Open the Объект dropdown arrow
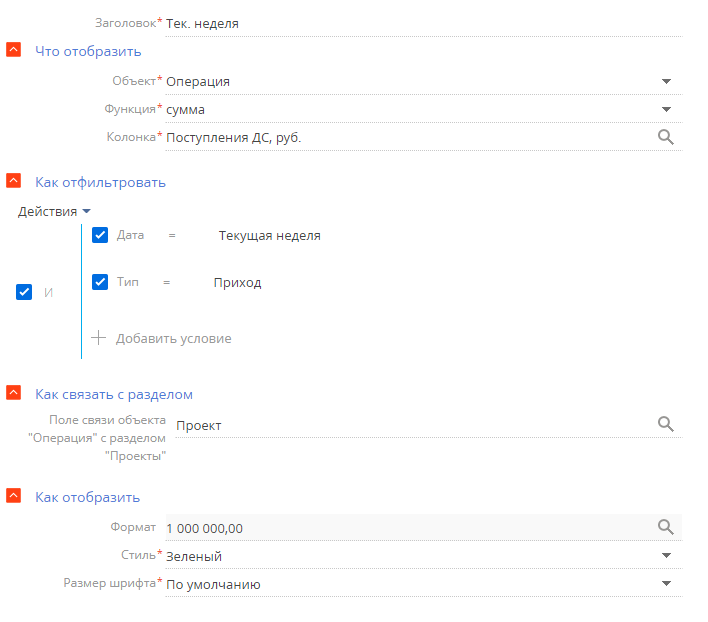708x622 pixels. (666, 82)
